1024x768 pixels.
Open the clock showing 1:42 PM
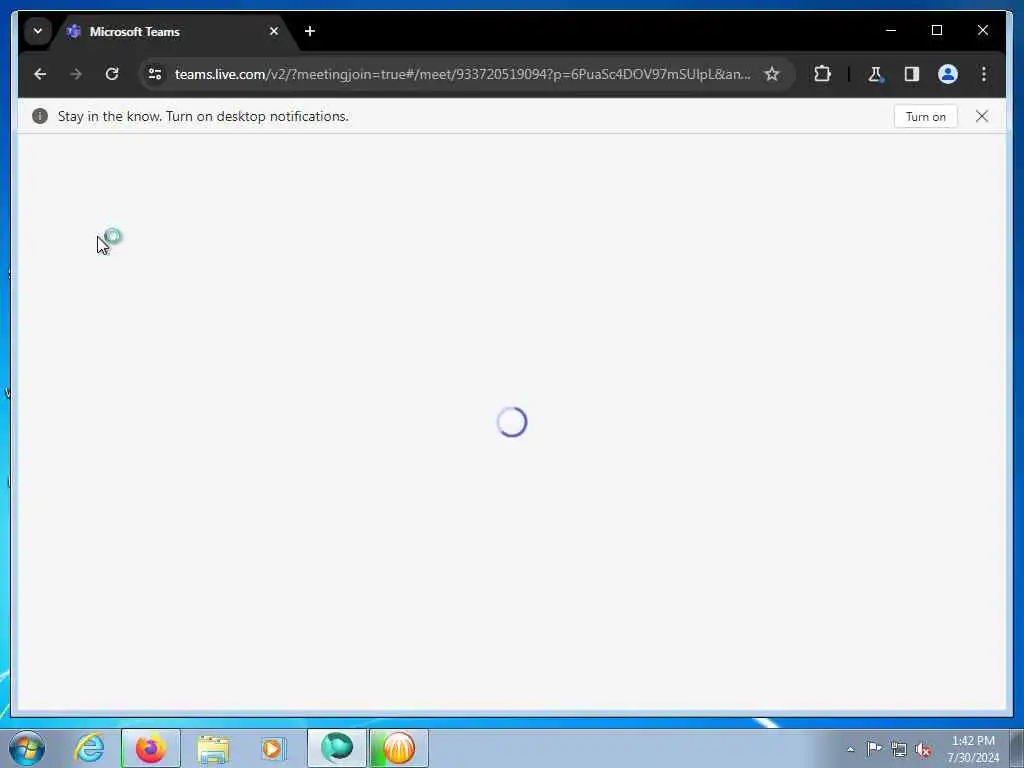pyautogui.click(x=973, y=749)
